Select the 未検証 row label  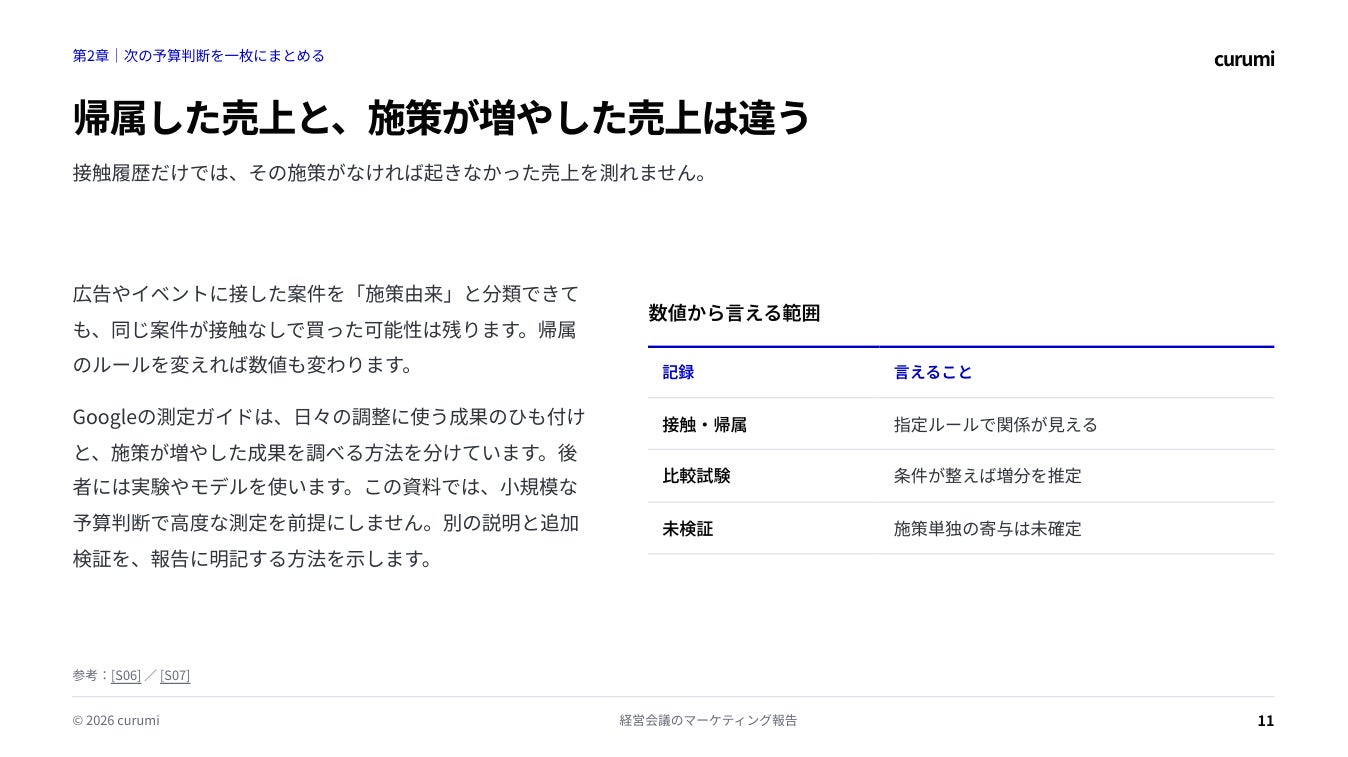tap(688, 529)
